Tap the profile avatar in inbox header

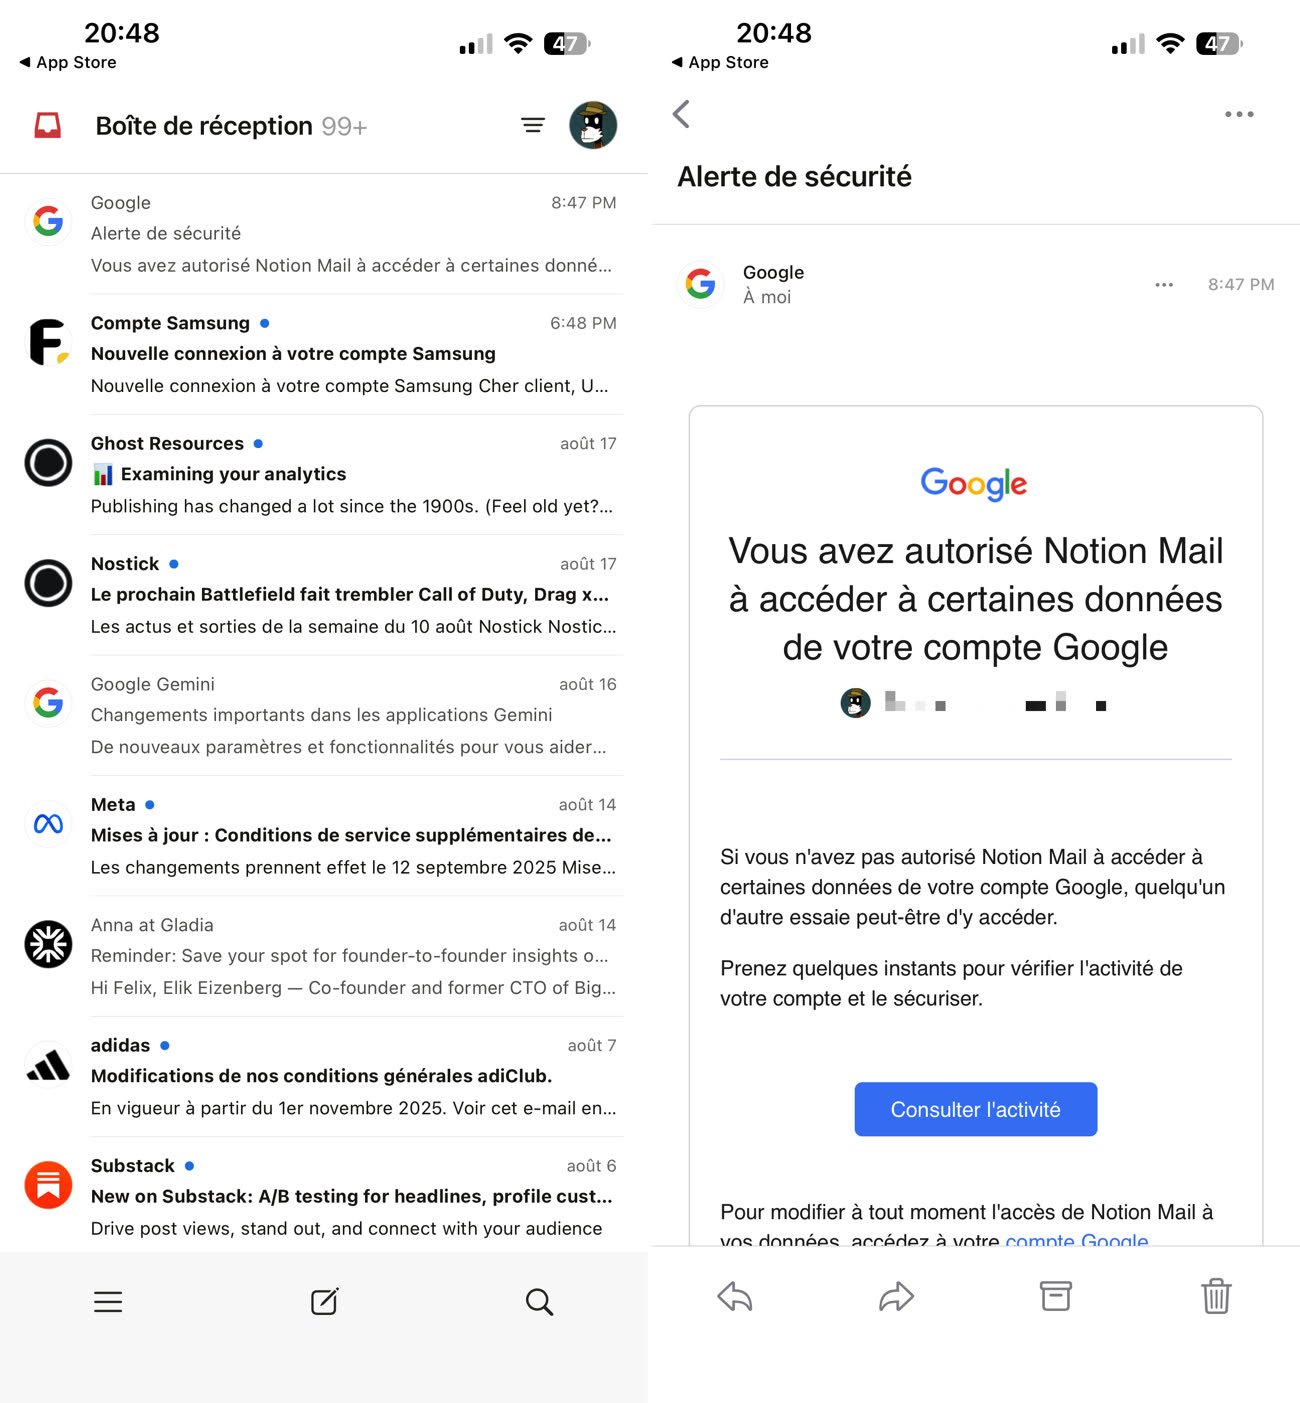[x=593, y=125]
